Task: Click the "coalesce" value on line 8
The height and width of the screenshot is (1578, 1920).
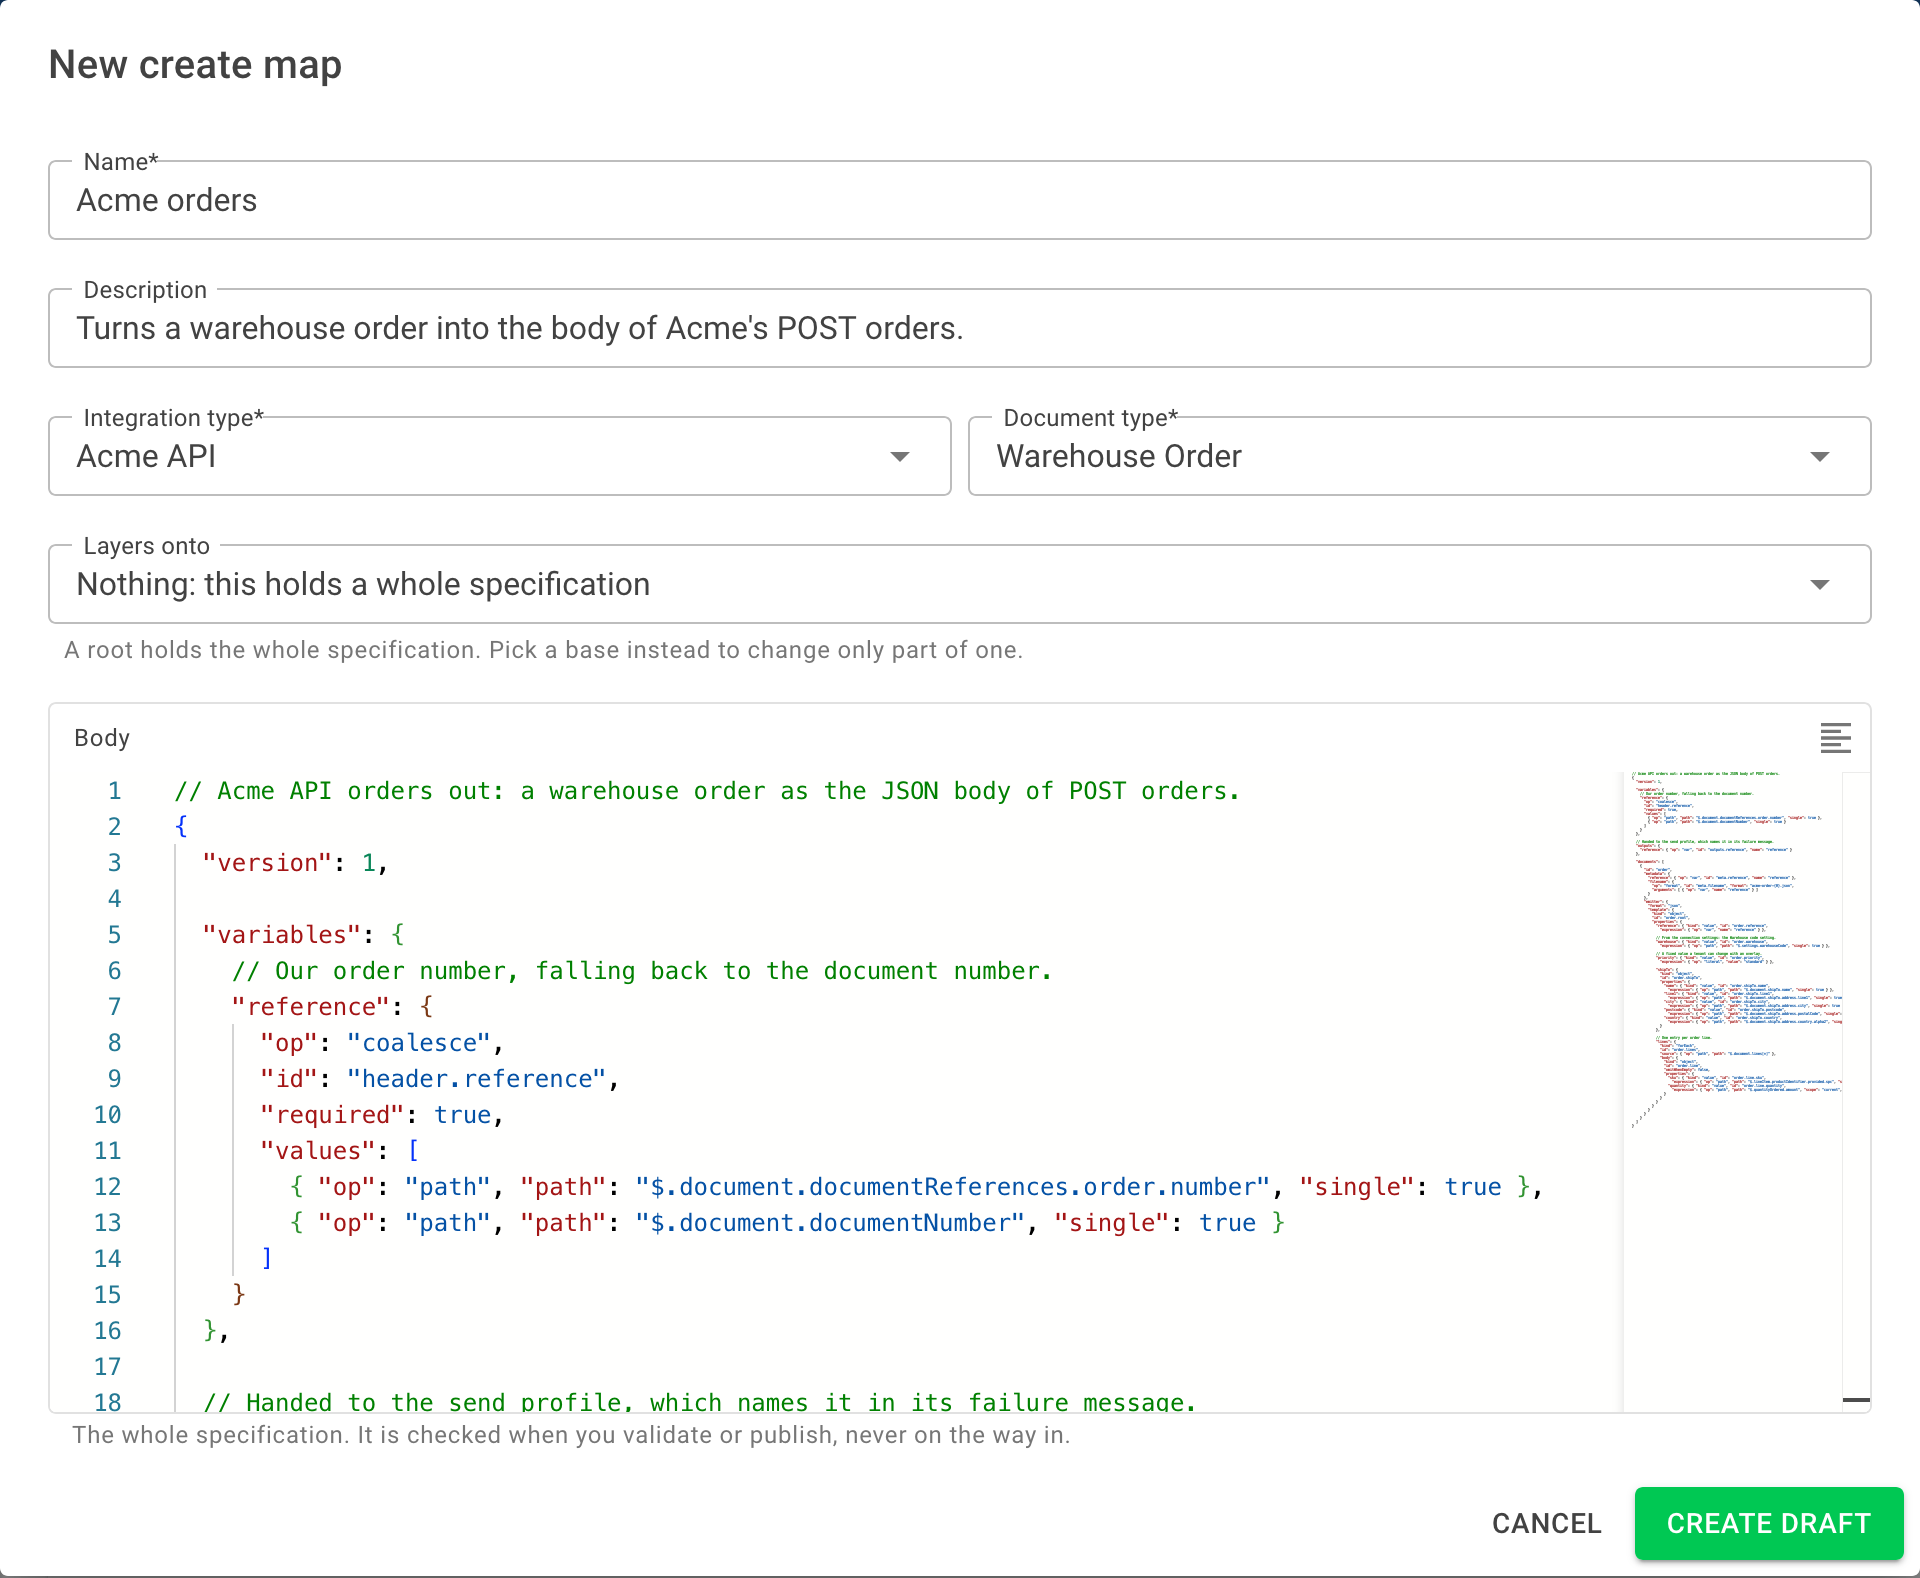Action: (419, 1043)
